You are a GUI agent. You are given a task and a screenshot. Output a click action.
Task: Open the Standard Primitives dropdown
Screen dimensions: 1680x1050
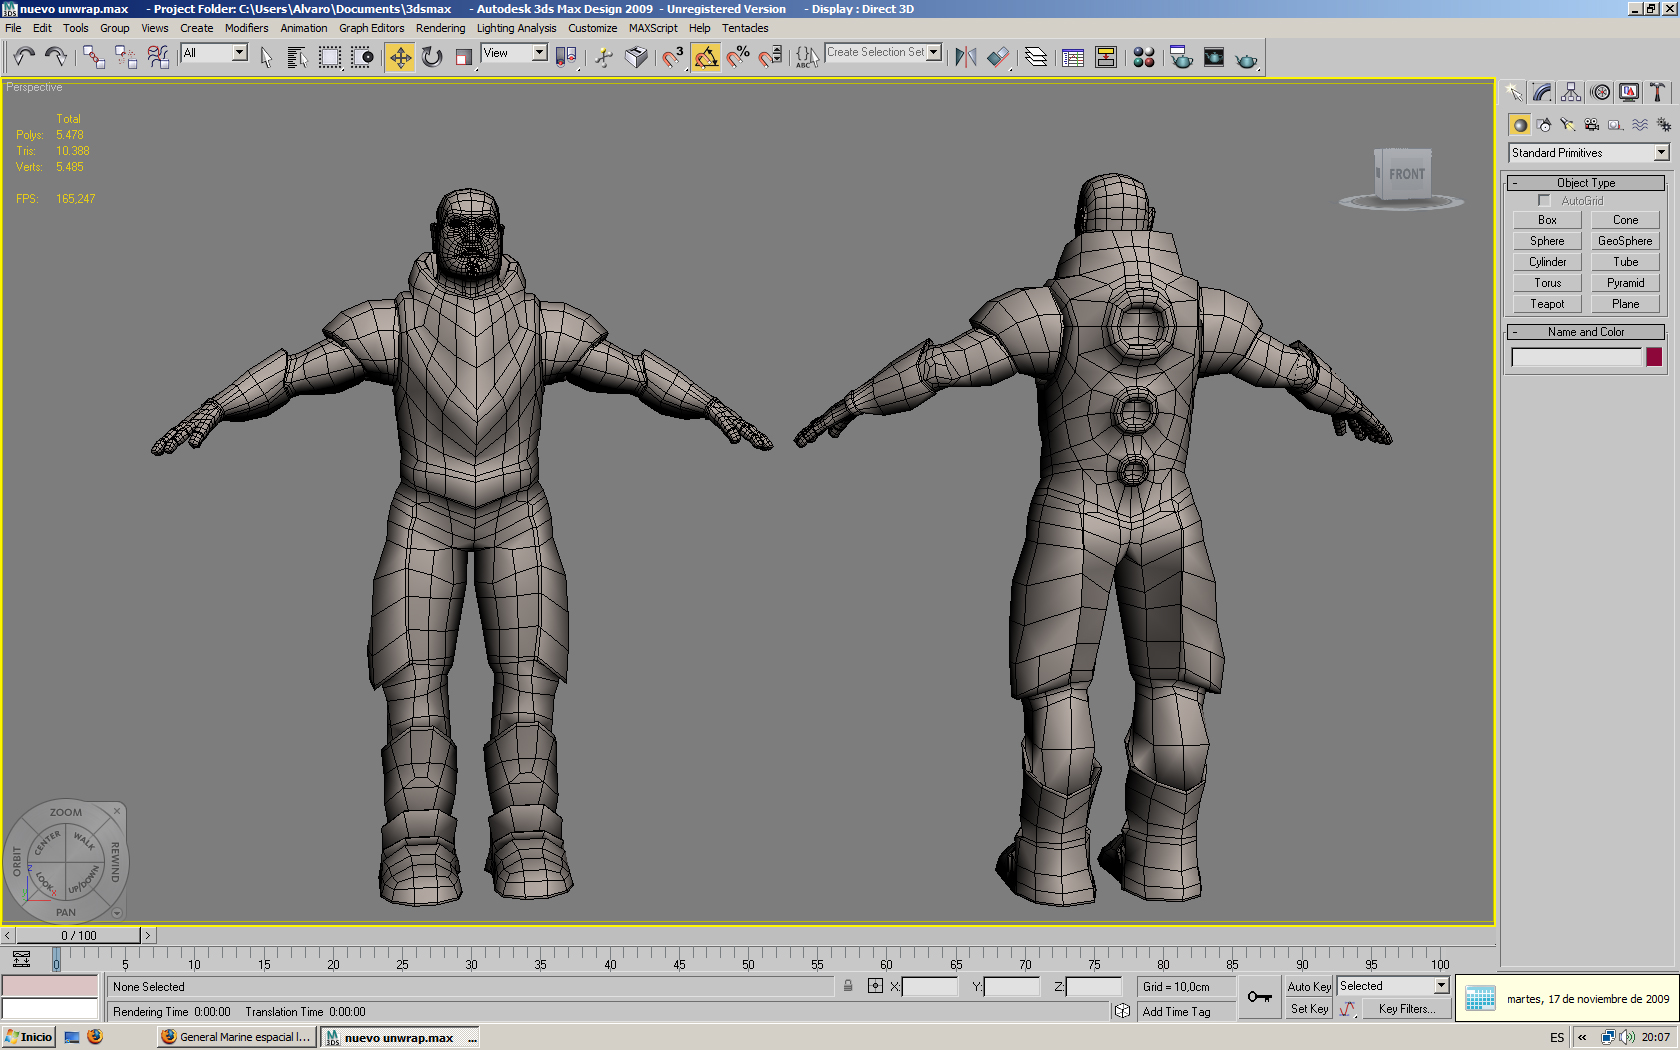coord(1661,153)
